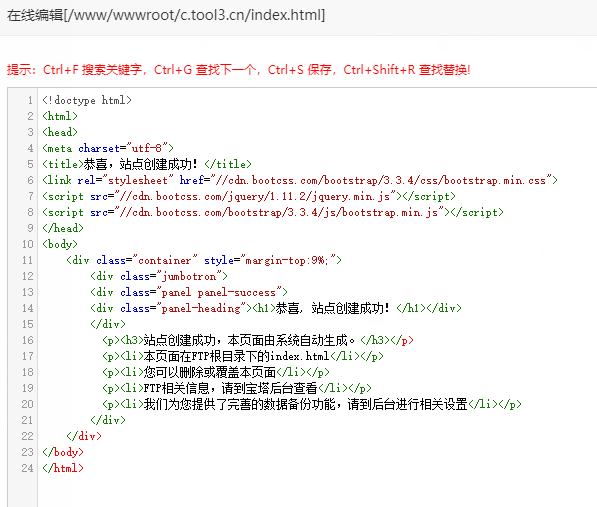This screenshot has width=597, height=507.
Task: Click the opening body tag
Action: 60,244
